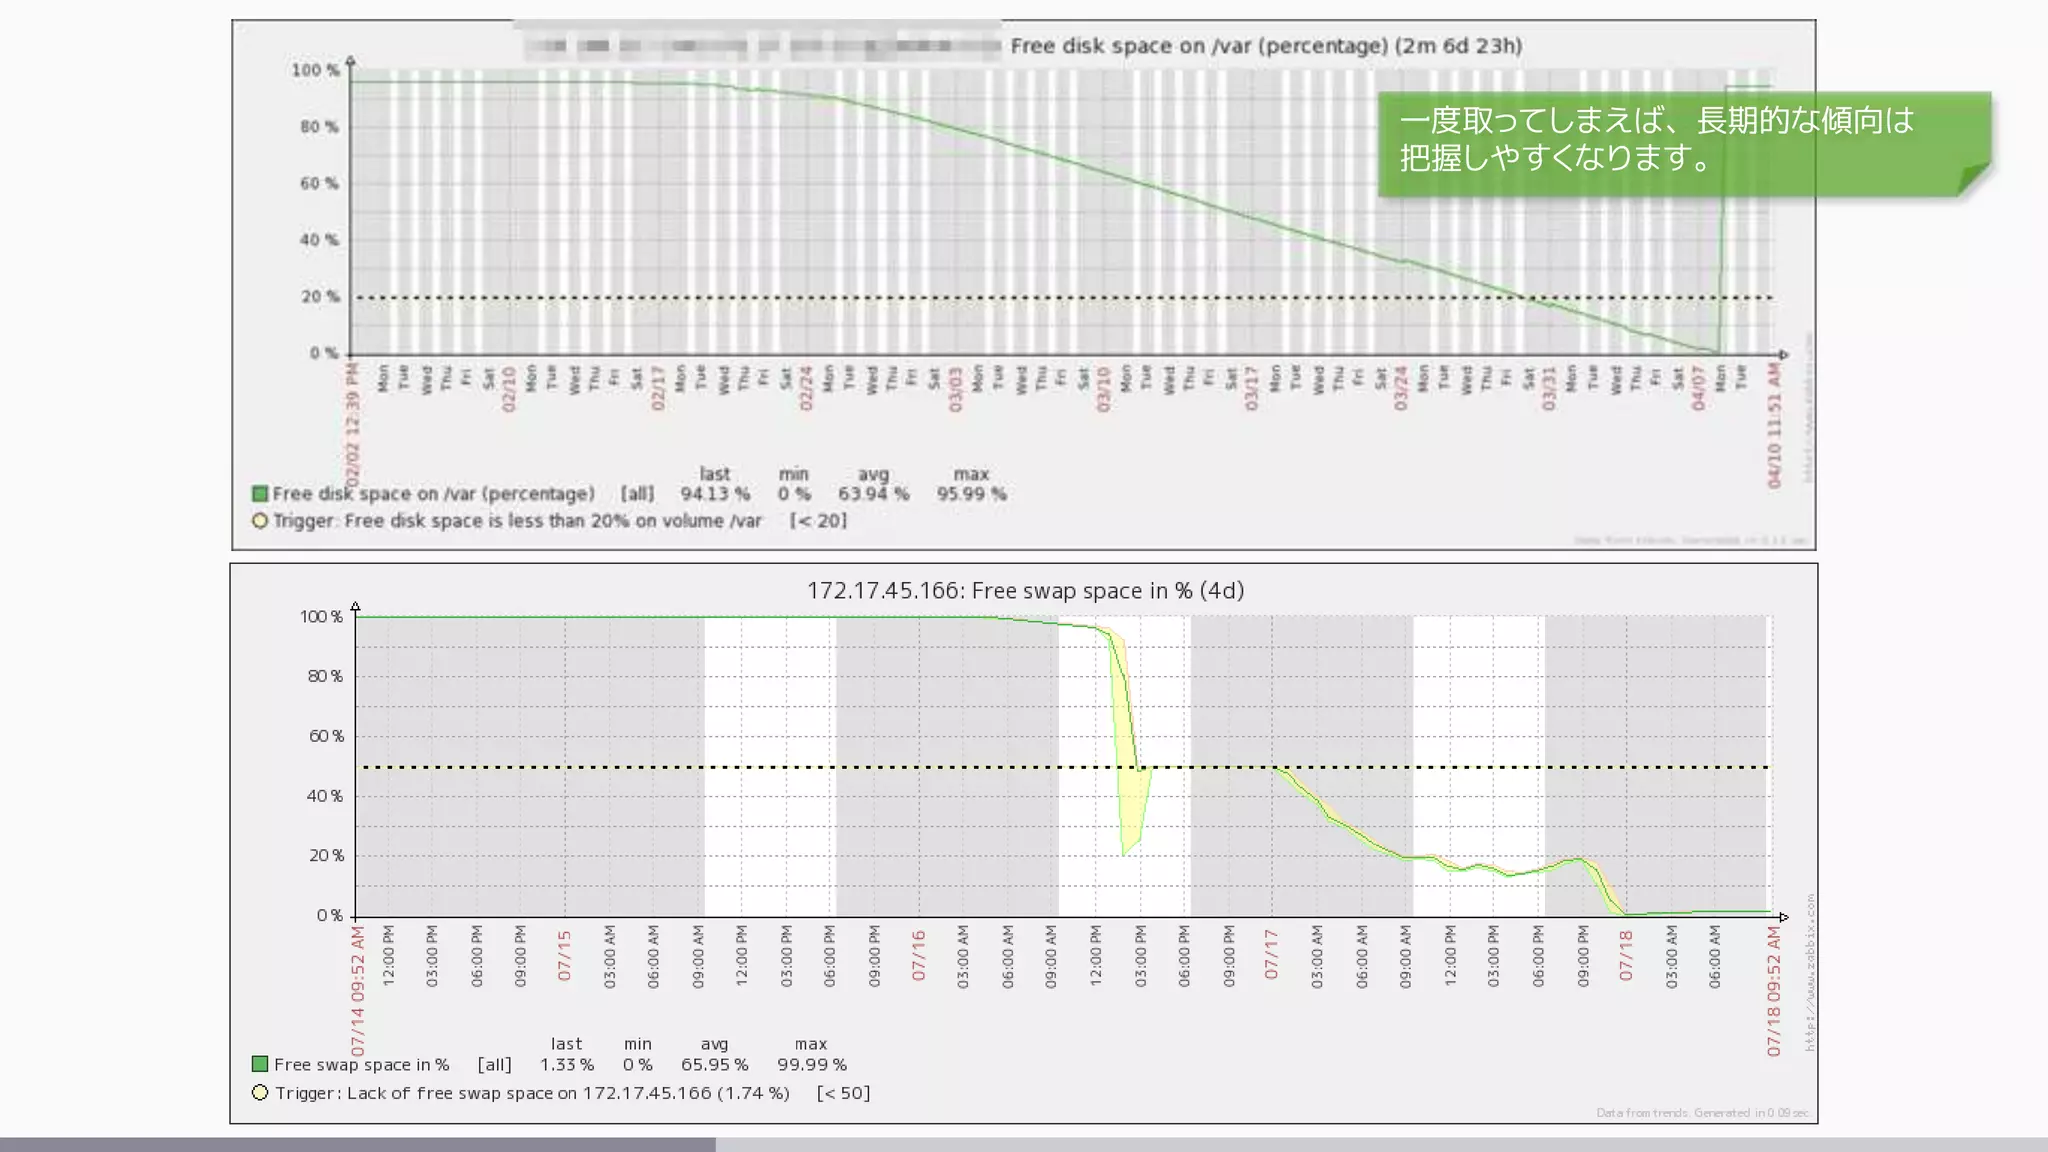Click the y-axis arrow atop the disk space graph
The image size is (2048, 1152).
tap(350, 61)
